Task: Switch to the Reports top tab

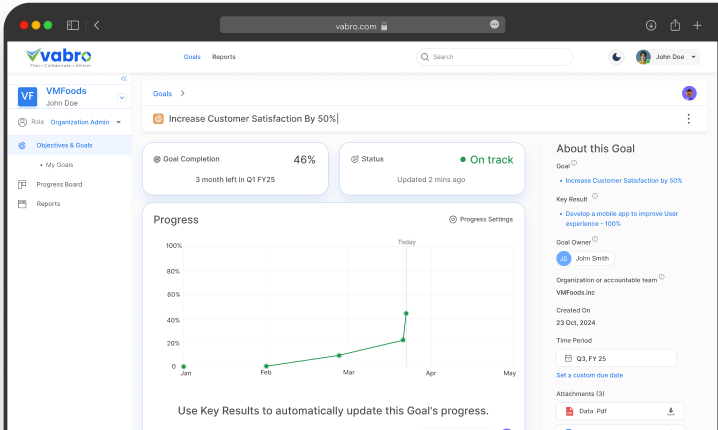Action: coord(224,57)
